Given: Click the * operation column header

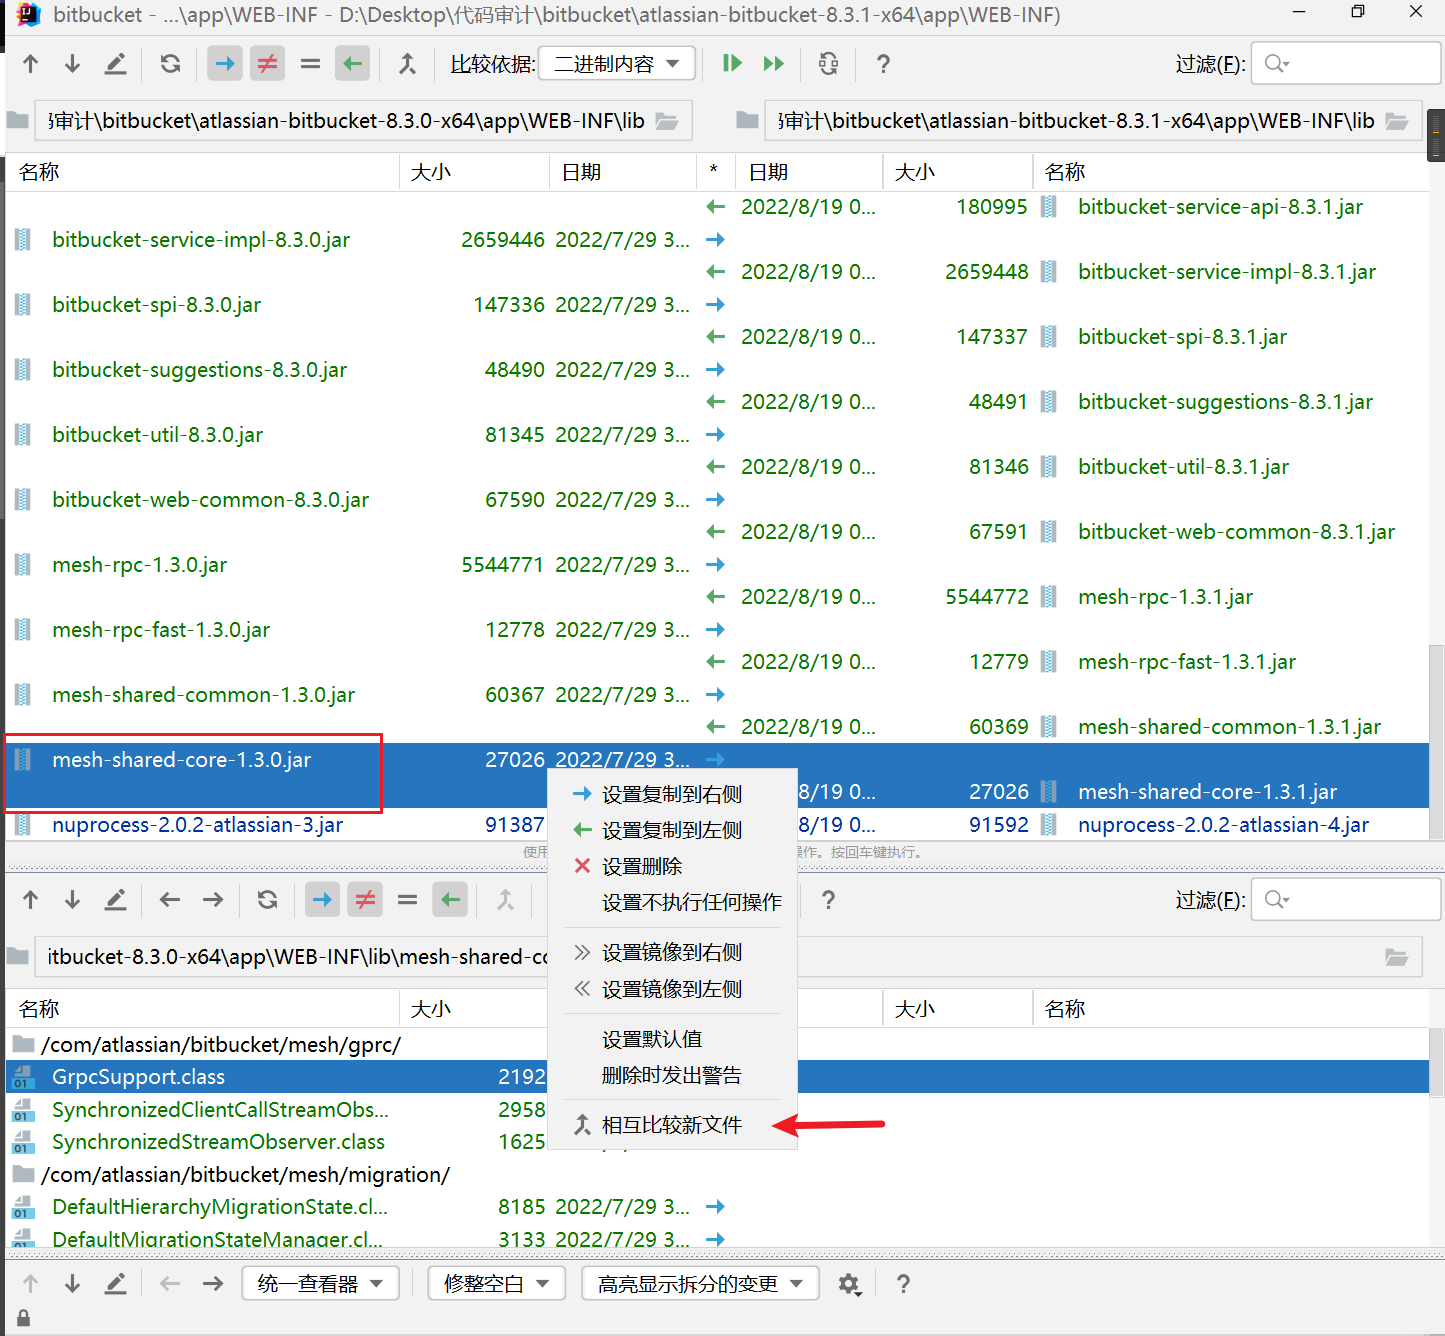Looking at the screenshot, I should 714,172.
